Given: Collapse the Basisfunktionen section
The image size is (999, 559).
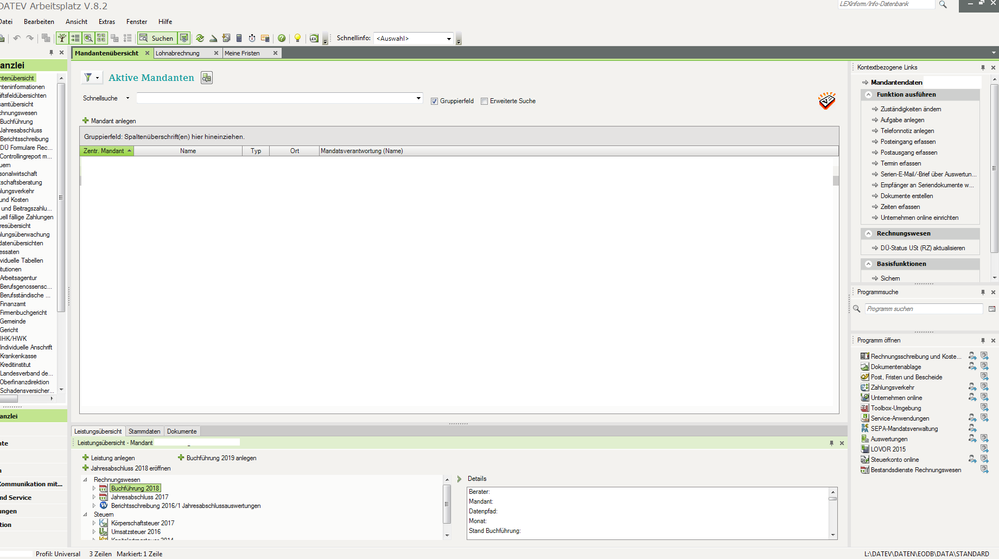Looking at the screenshot, I should pos(868,263).
